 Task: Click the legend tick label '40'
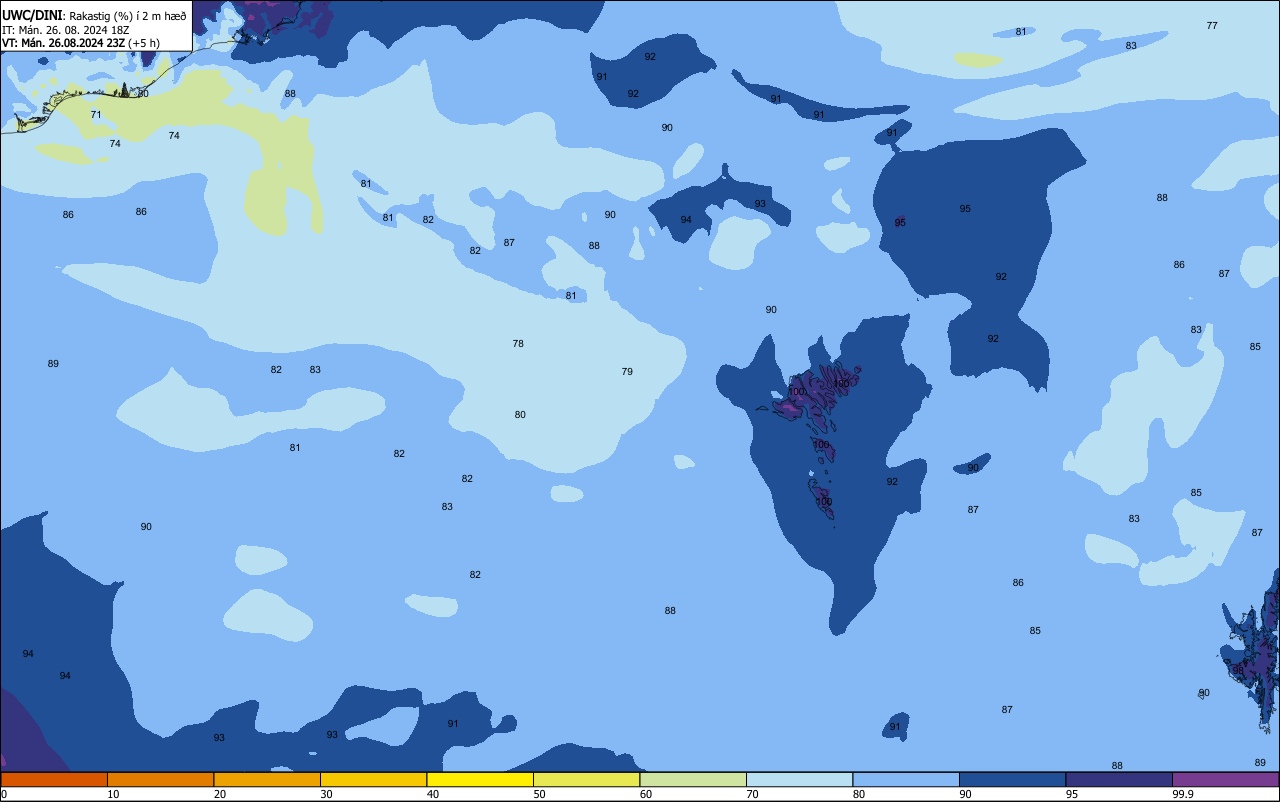433,794
